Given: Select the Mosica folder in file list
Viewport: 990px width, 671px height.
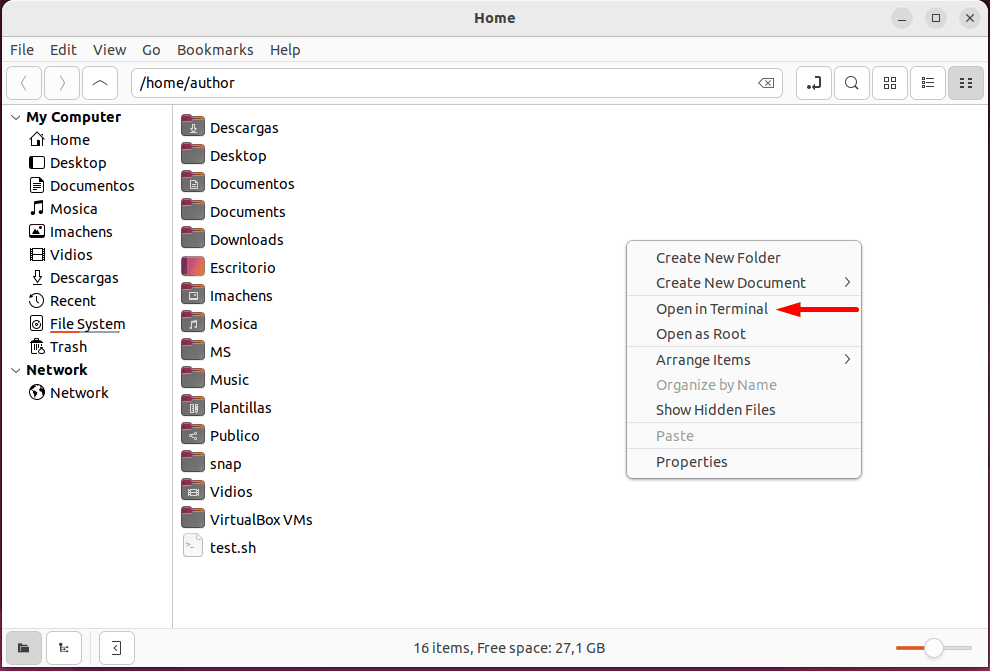Looking at the screenshot, I should (219, 323).
